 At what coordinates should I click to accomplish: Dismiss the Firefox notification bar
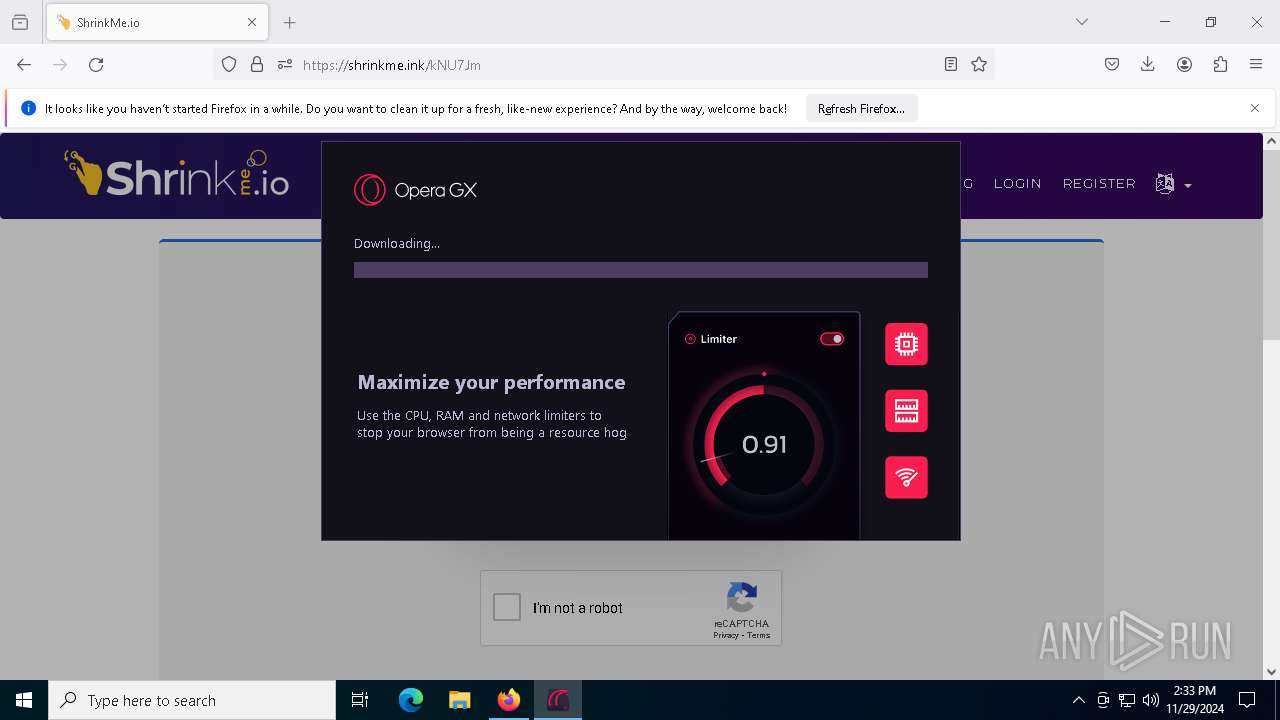[x=1255, y=108]
